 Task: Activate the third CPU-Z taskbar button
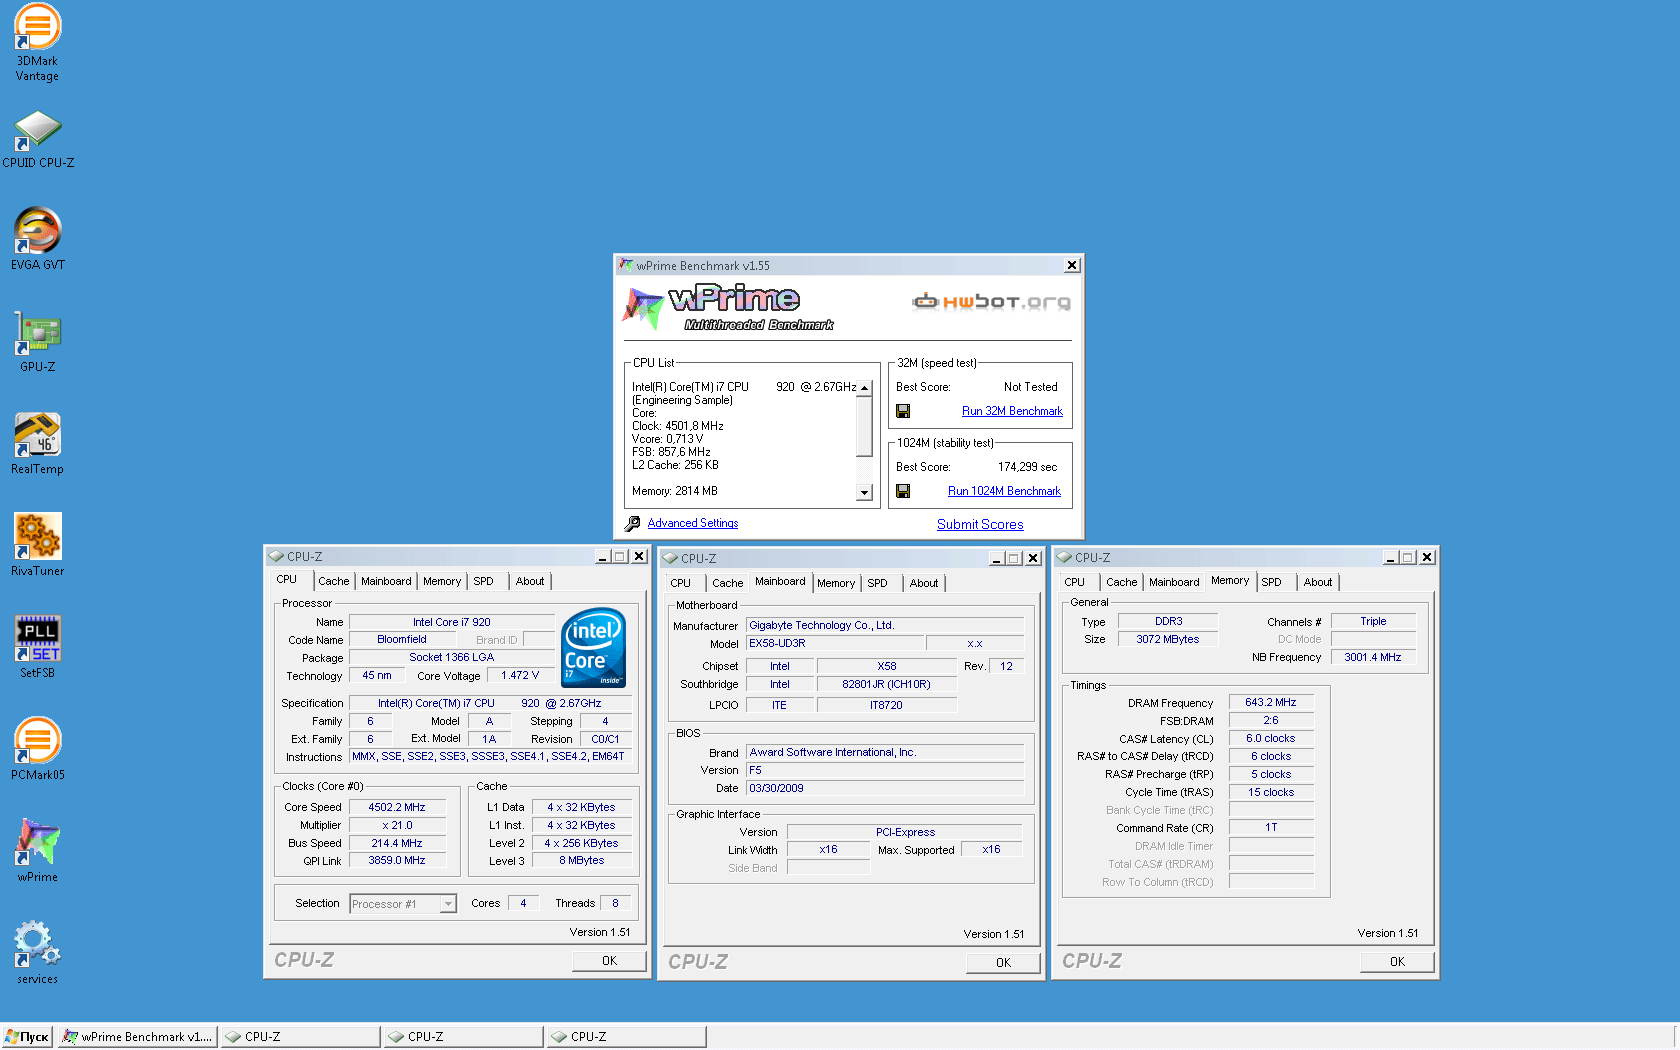coord(626,1037)
